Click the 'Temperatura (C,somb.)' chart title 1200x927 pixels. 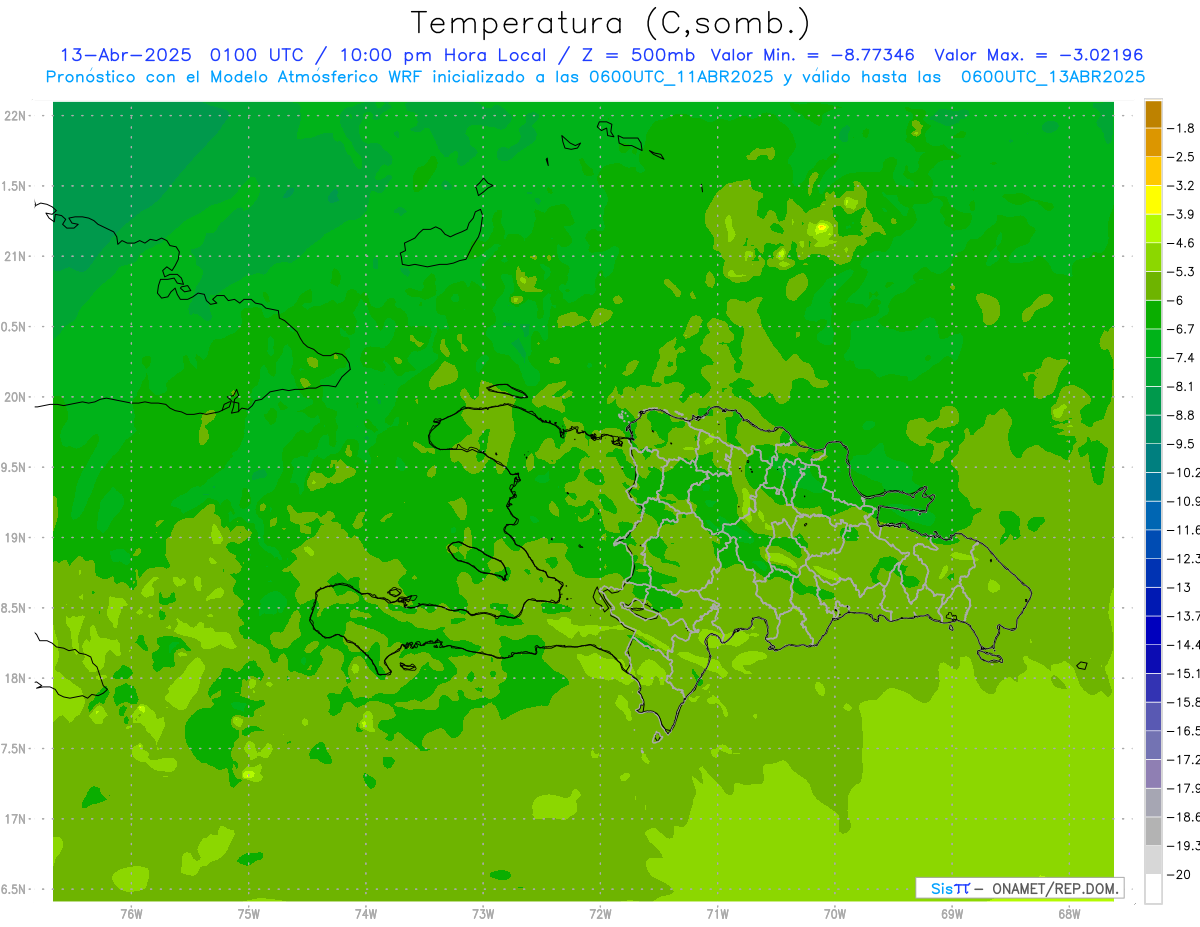click(610, 23)
